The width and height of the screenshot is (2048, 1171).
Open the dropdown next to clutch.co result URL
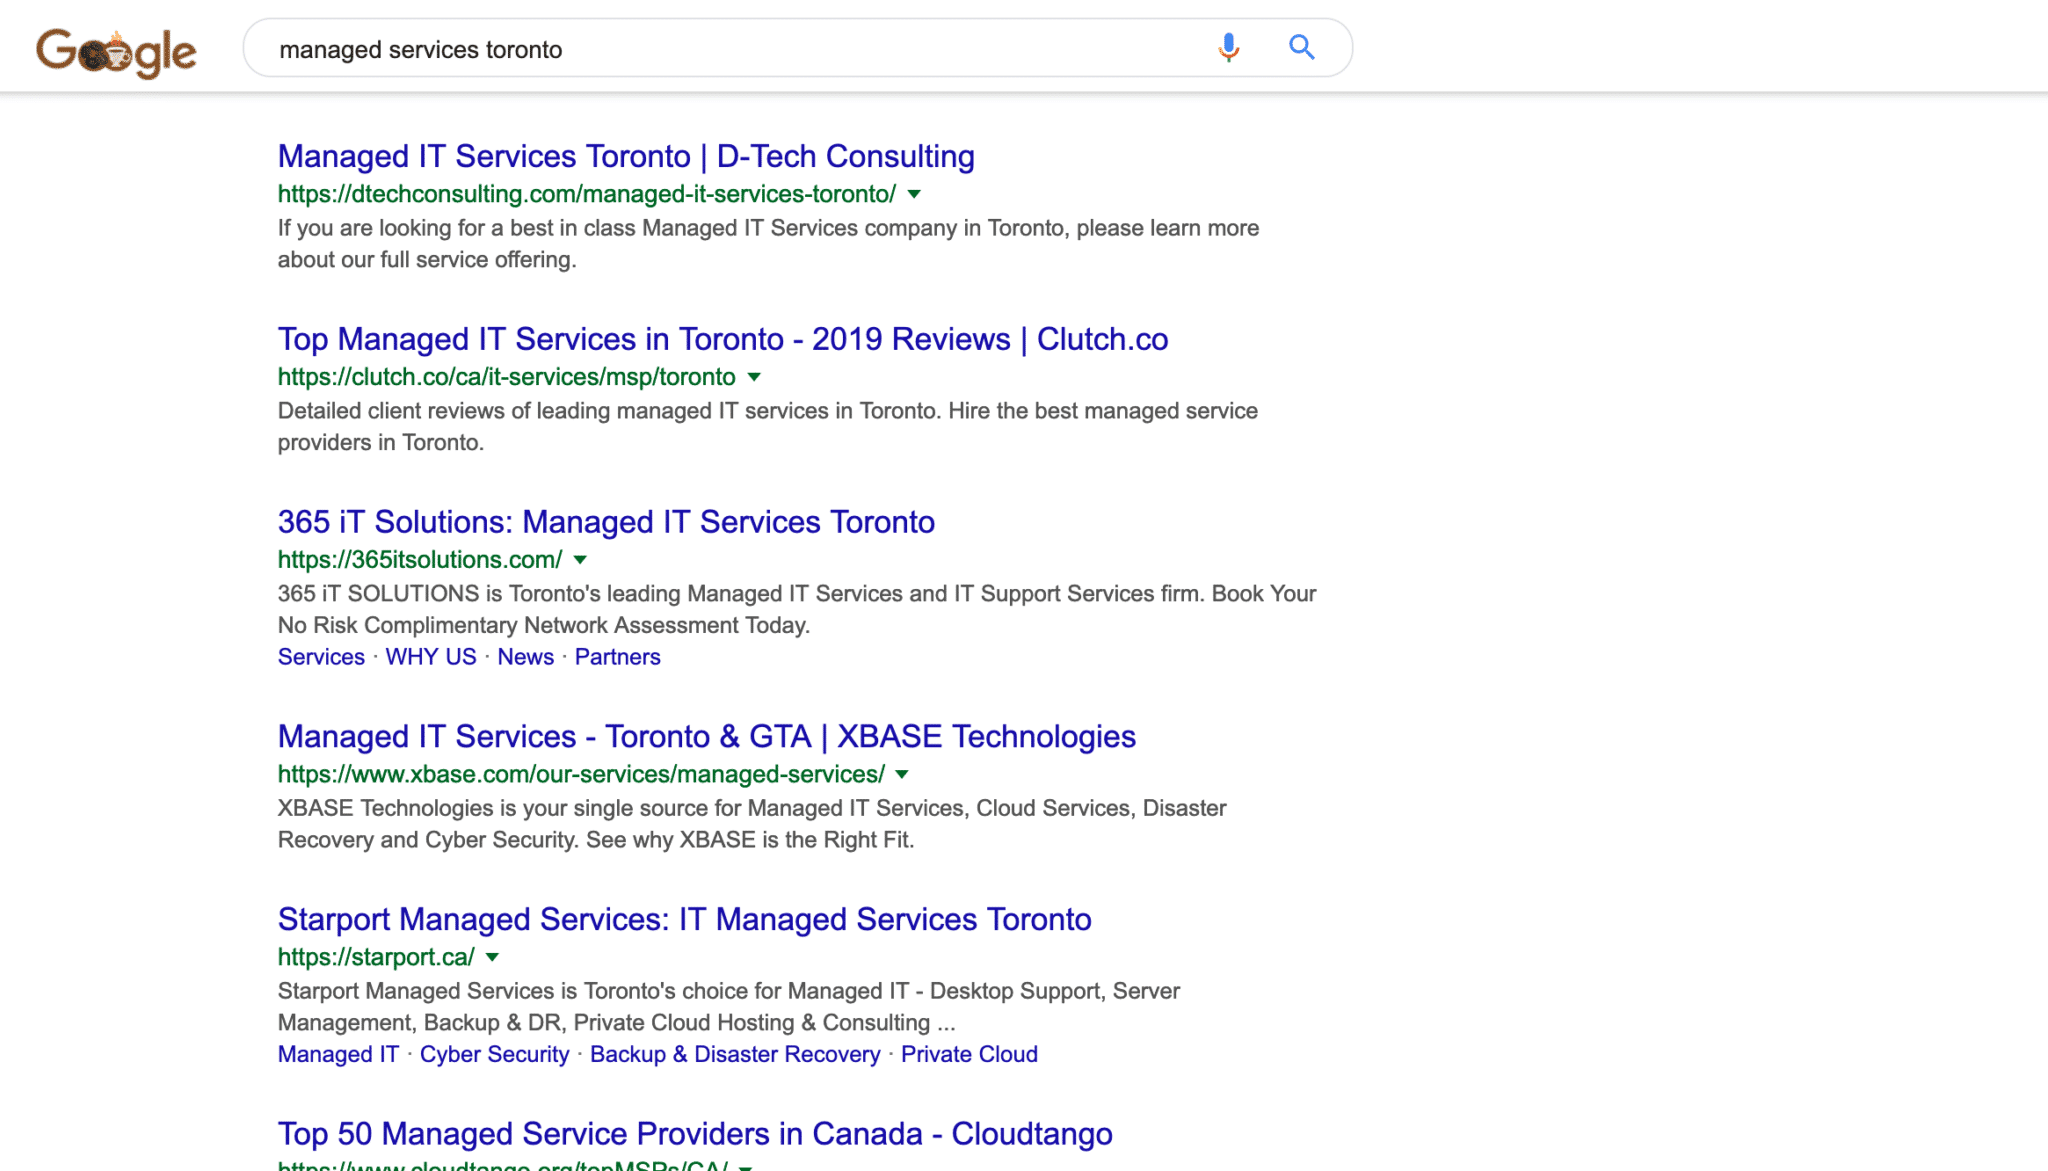(754, 378)
